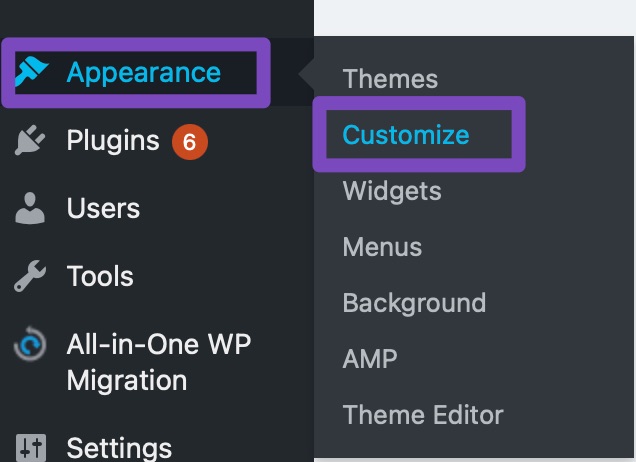Image resolution: width=636 pixels, height=462 pixels.
Task: Click the Settings sliders icon
Action: [x=30, y=447]
